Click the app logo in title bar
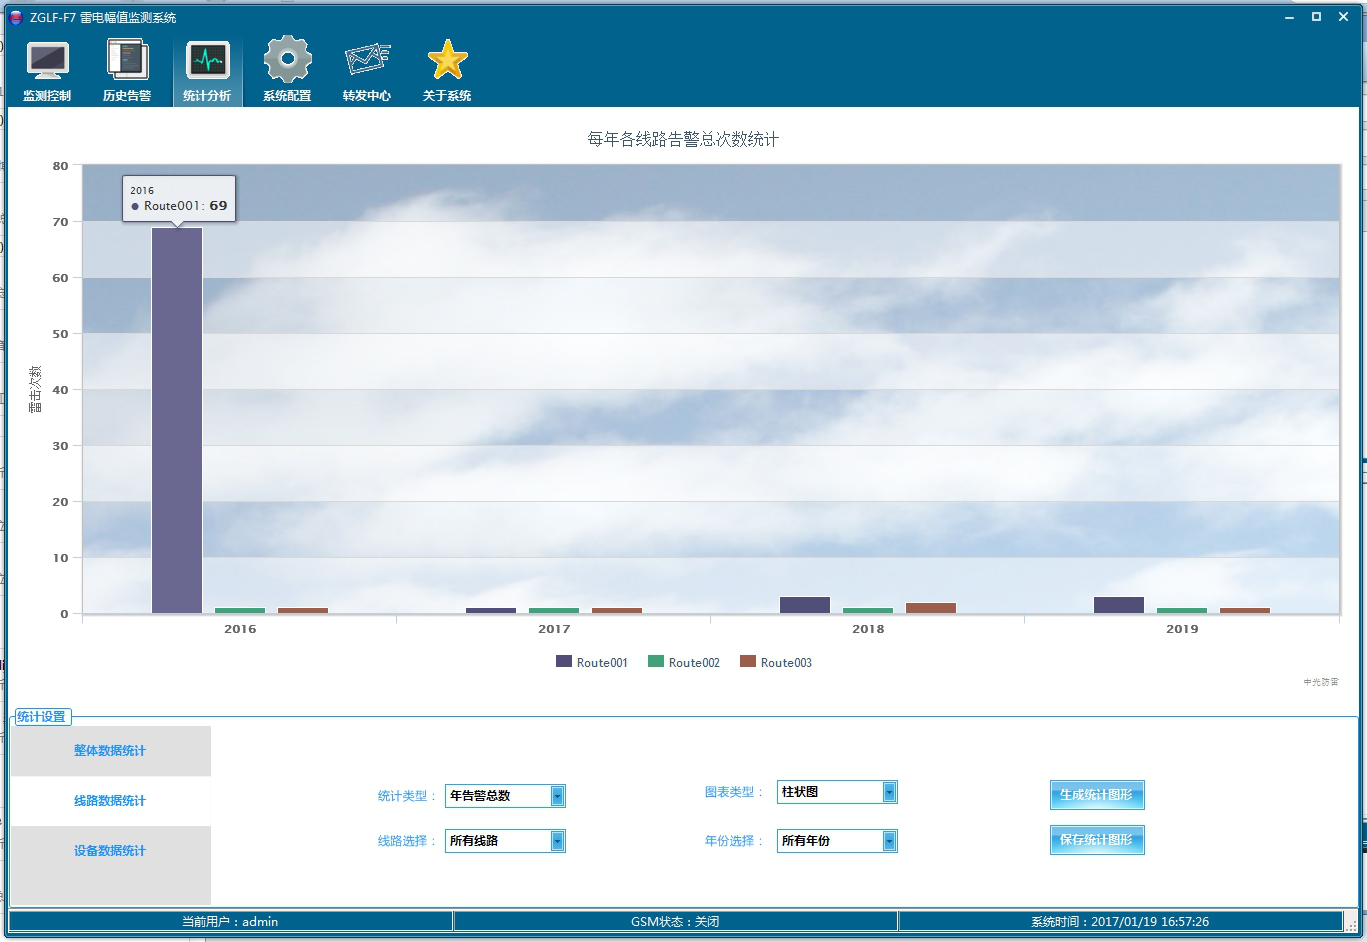The image size is (1367, 942). coord(16,17)
